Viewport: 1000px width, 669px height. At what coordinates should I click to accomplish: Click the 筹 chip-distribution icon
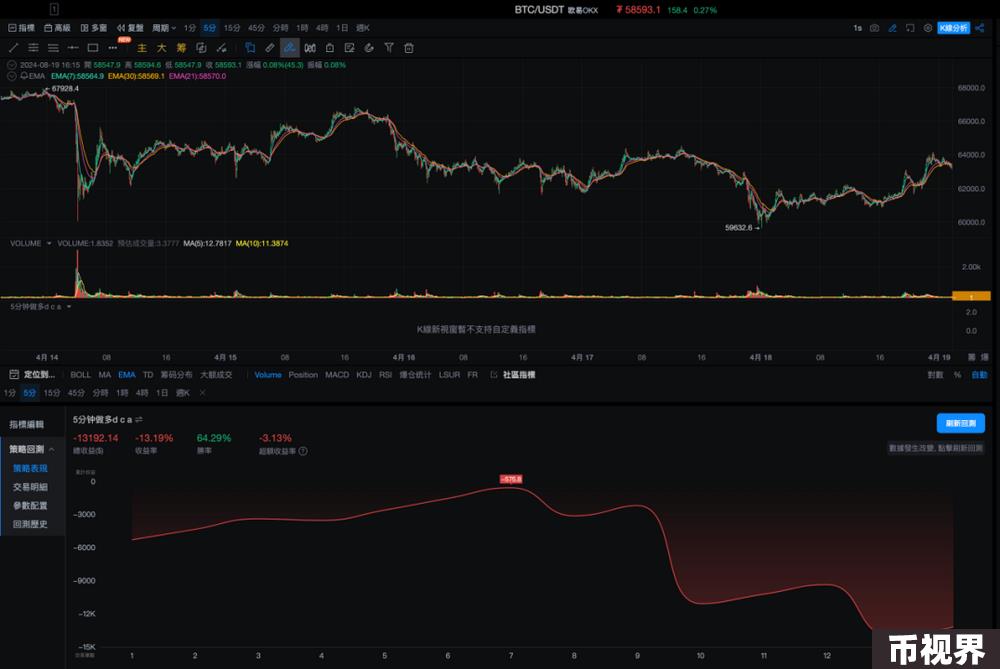(x=181, y=48)
